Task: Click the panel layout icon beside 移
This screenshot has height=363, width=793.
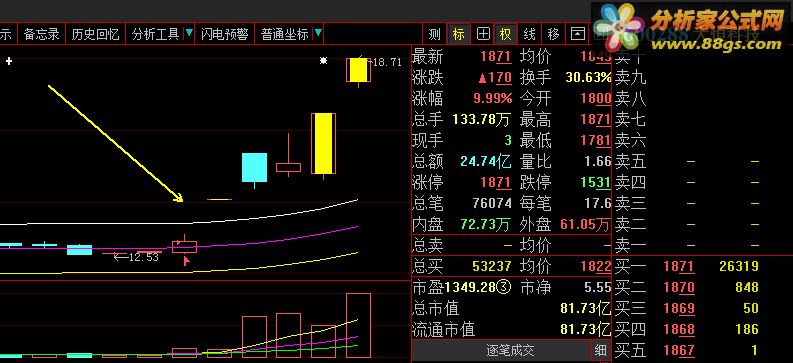Action: (577, 34)
